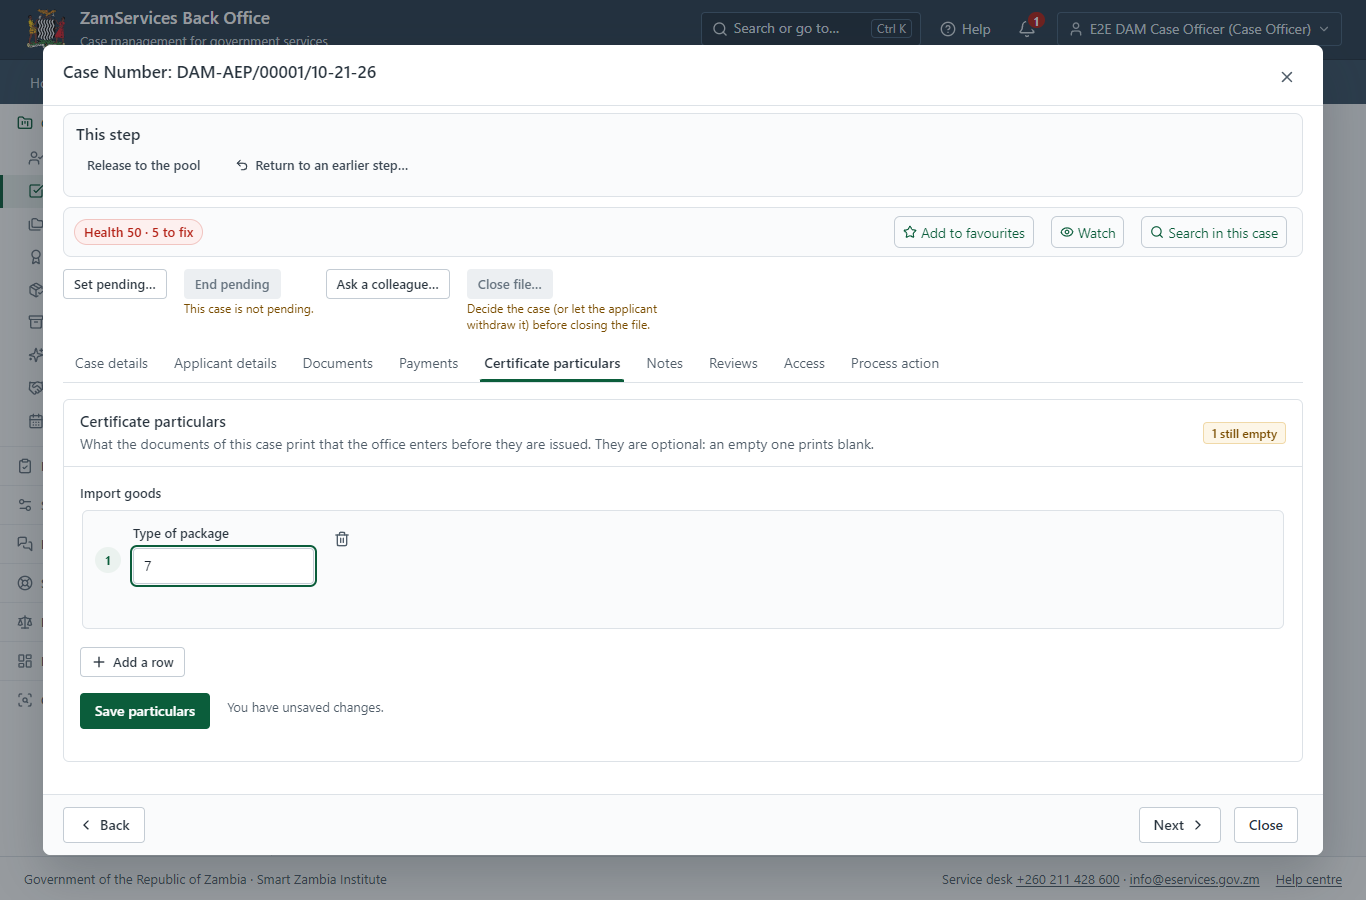Open the folder chart sidebar icon
Screen dimensions: 1366x900
tap(25, 123)
